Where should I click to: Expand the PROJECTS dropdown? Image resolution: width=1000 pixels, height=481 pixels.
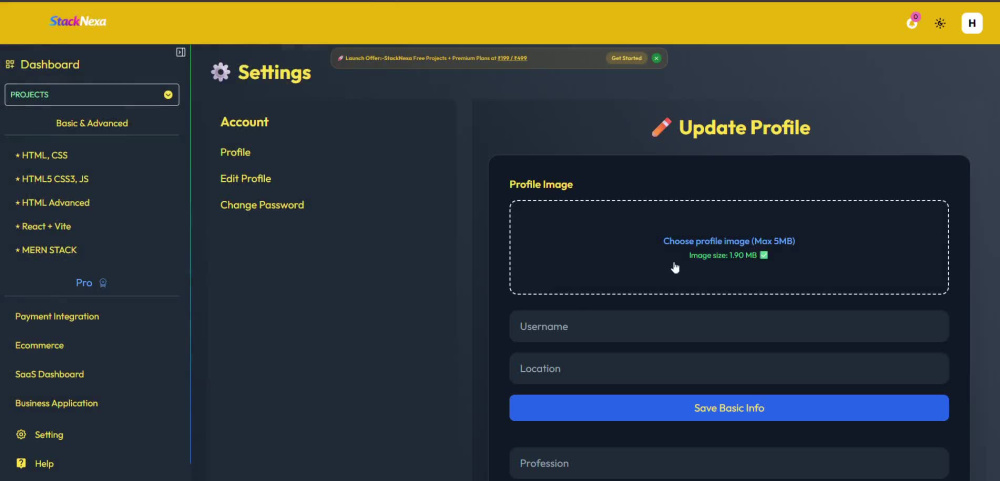(x=92, y=94)
